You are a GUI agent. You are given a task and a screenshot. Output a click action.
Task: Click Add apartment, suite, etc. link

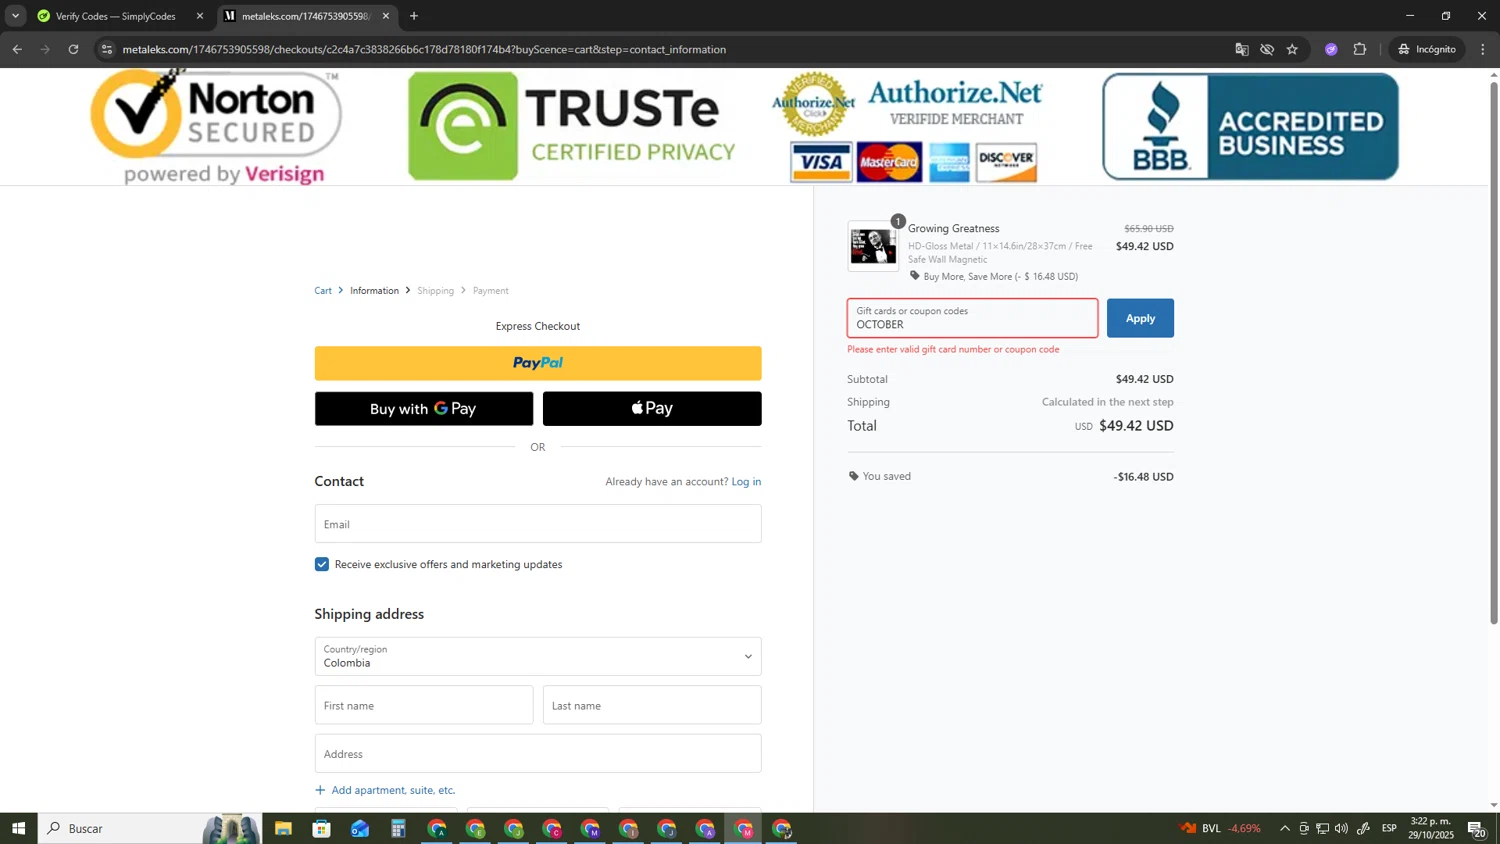coord(385,790)
